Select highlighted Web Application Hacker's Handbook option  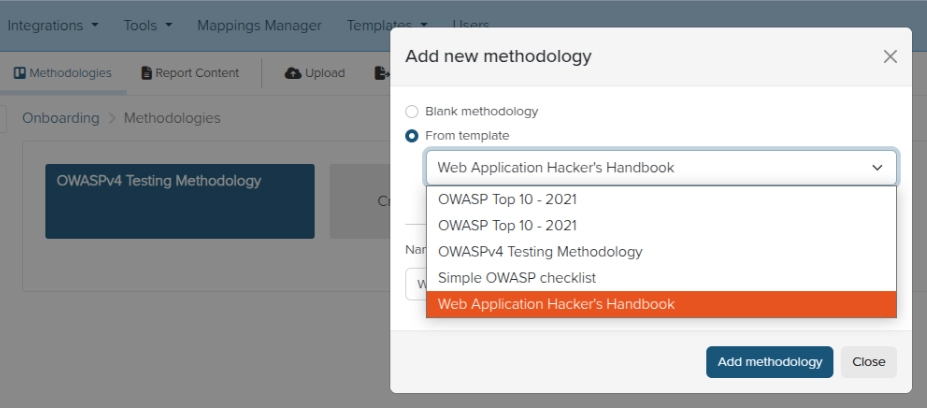click(x=661, y=304)
